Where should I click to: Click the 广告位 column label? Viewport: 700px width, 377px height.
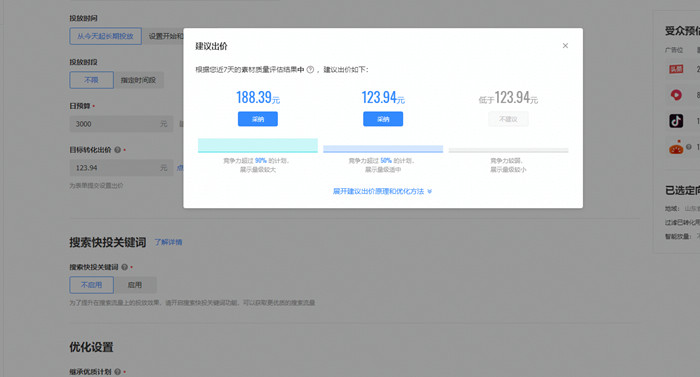click(x=674, y=50)
